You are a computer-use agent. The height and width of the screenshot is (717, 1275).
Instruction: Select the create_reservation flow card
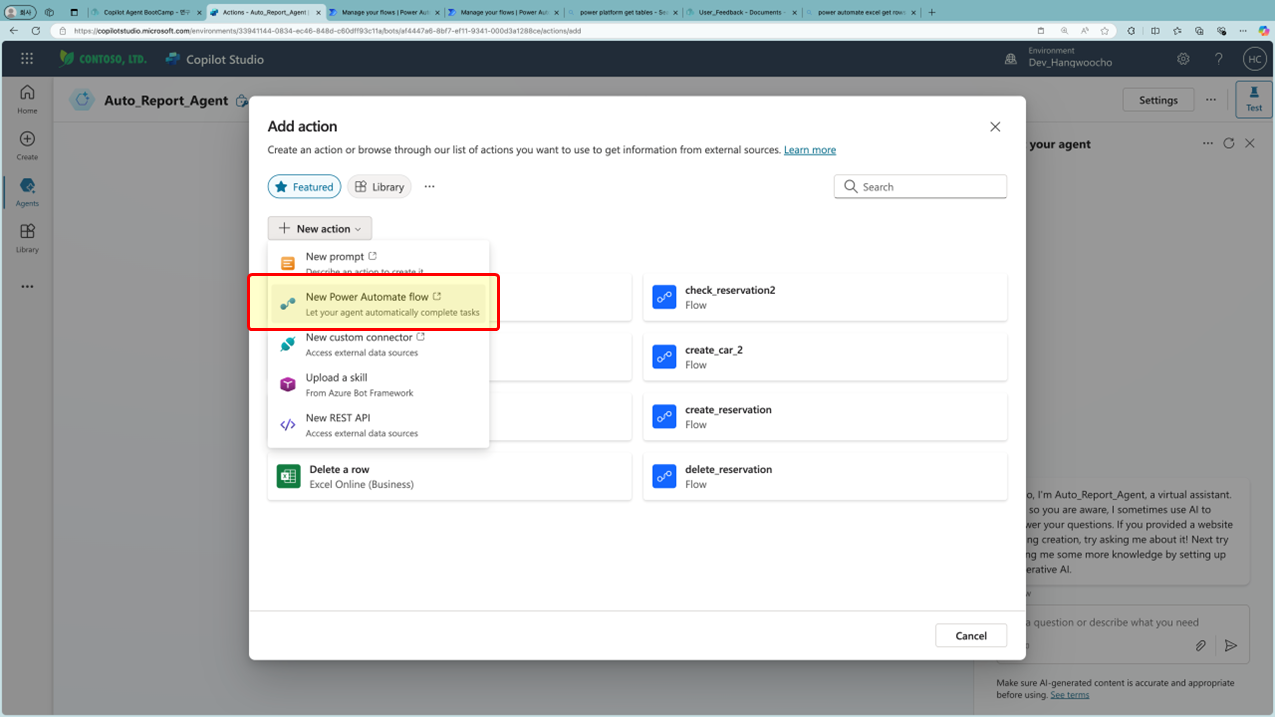tap(825, 416)
